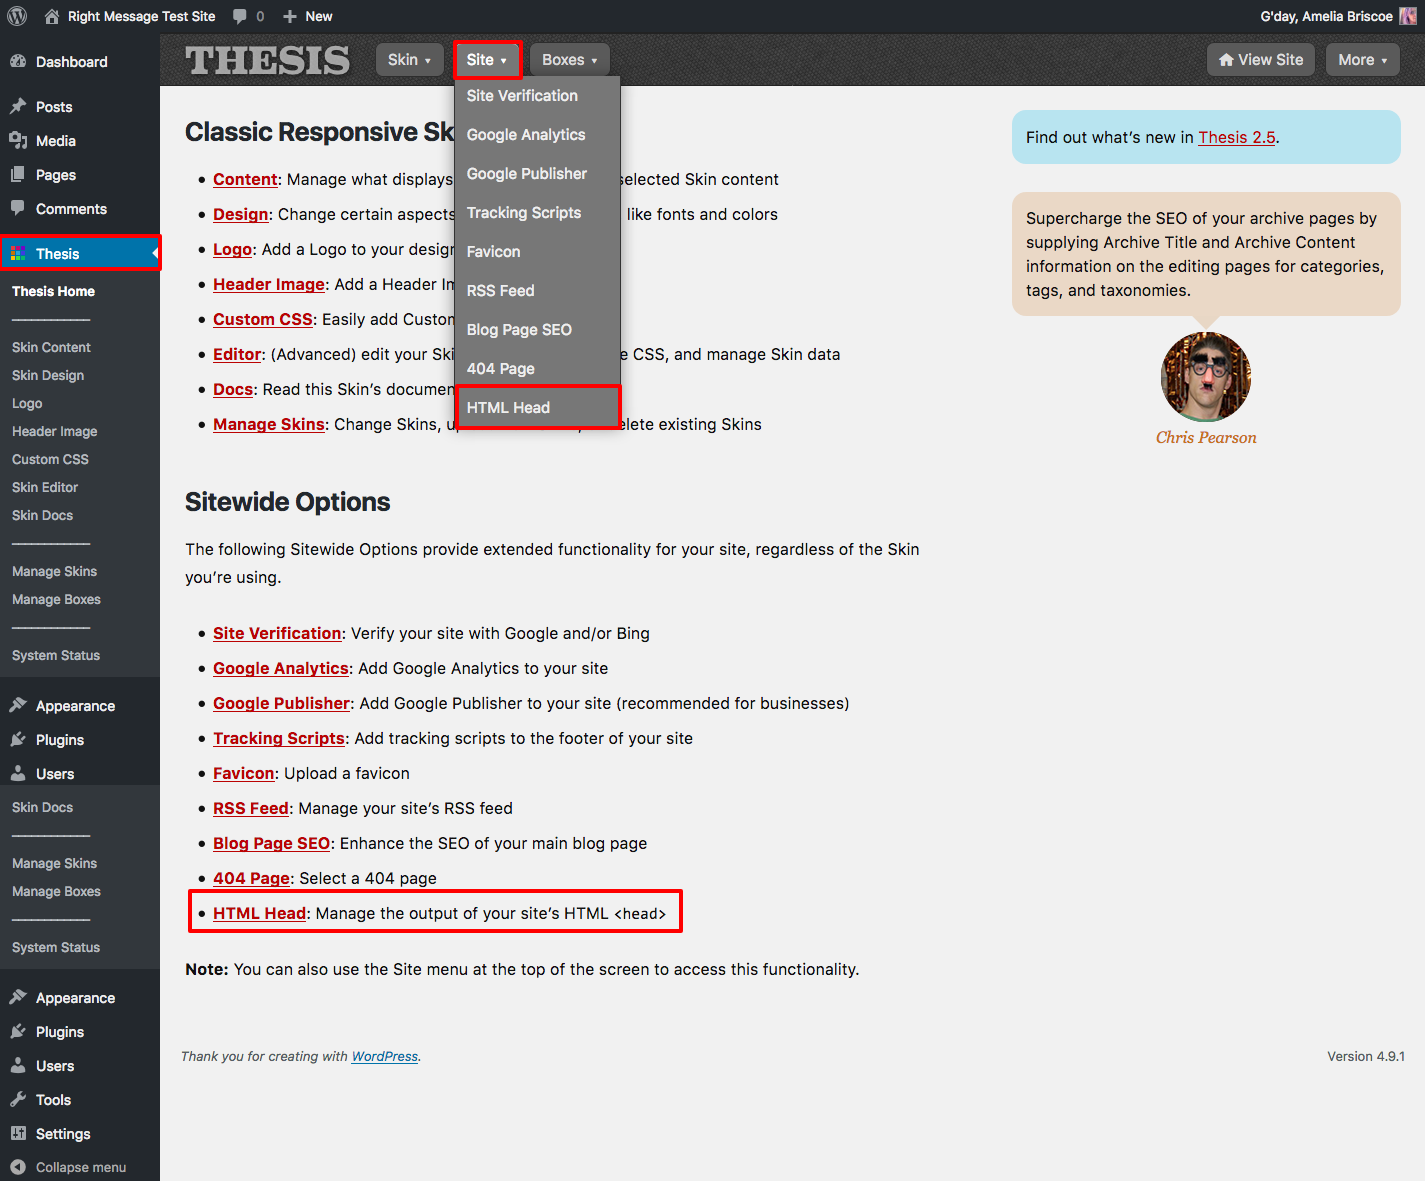Click the WordPress logo in the admin bar

pos(17,16)
